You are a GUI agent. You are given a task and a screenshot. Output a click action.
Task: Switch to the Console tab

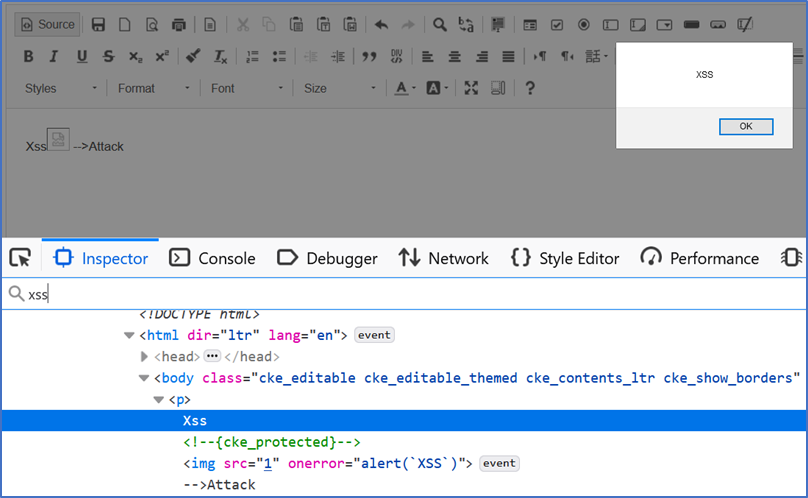pos(212,258)
